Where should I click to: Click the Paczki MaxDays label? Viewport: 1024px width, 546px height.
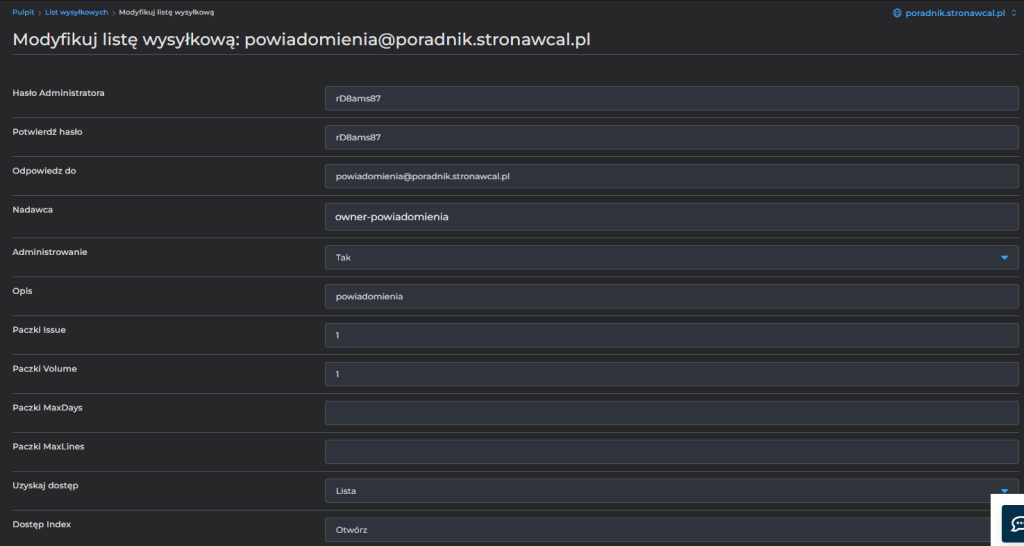(x=48, y=408)
